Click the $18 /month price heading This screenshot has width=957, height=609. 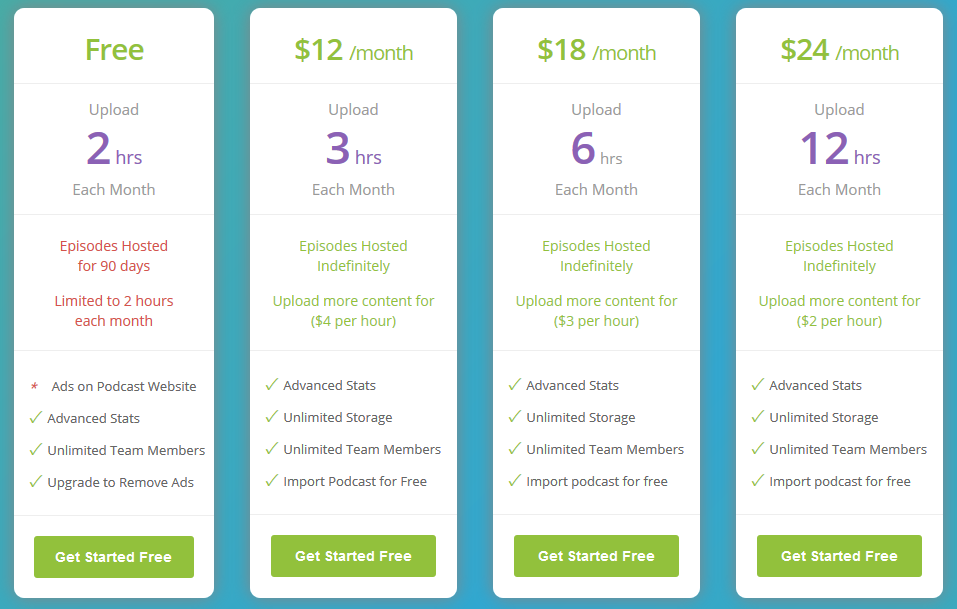coord(596,51)
